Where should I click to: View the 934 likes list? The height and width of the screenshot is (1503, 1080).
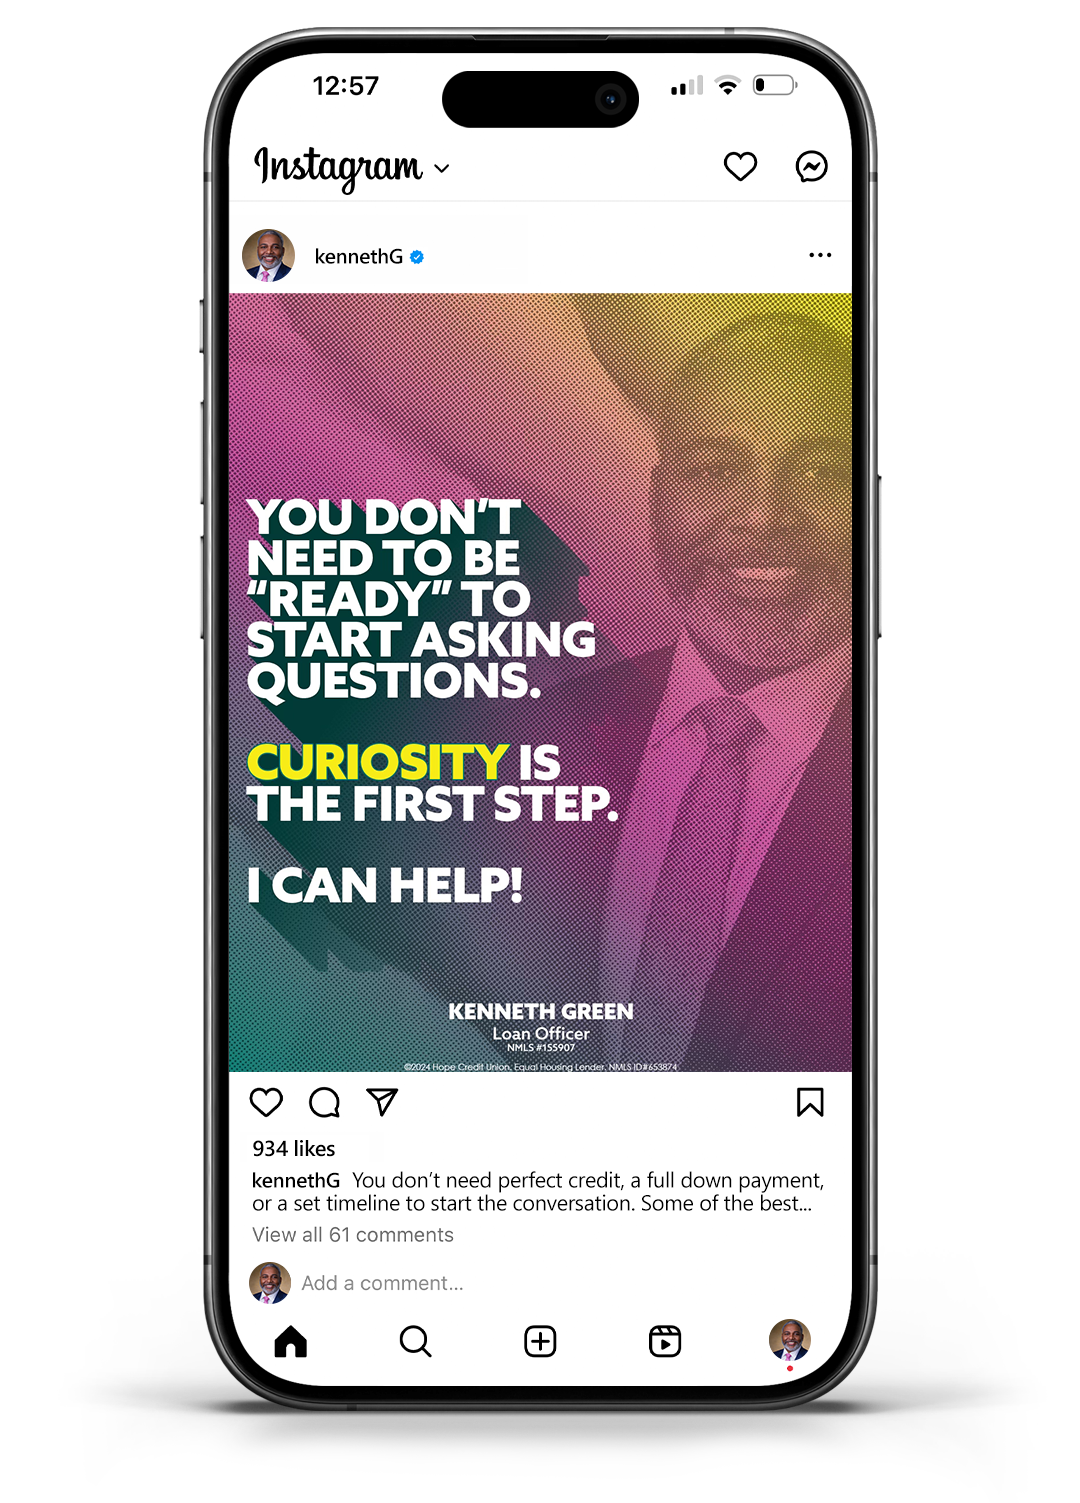coord(294,1149)
